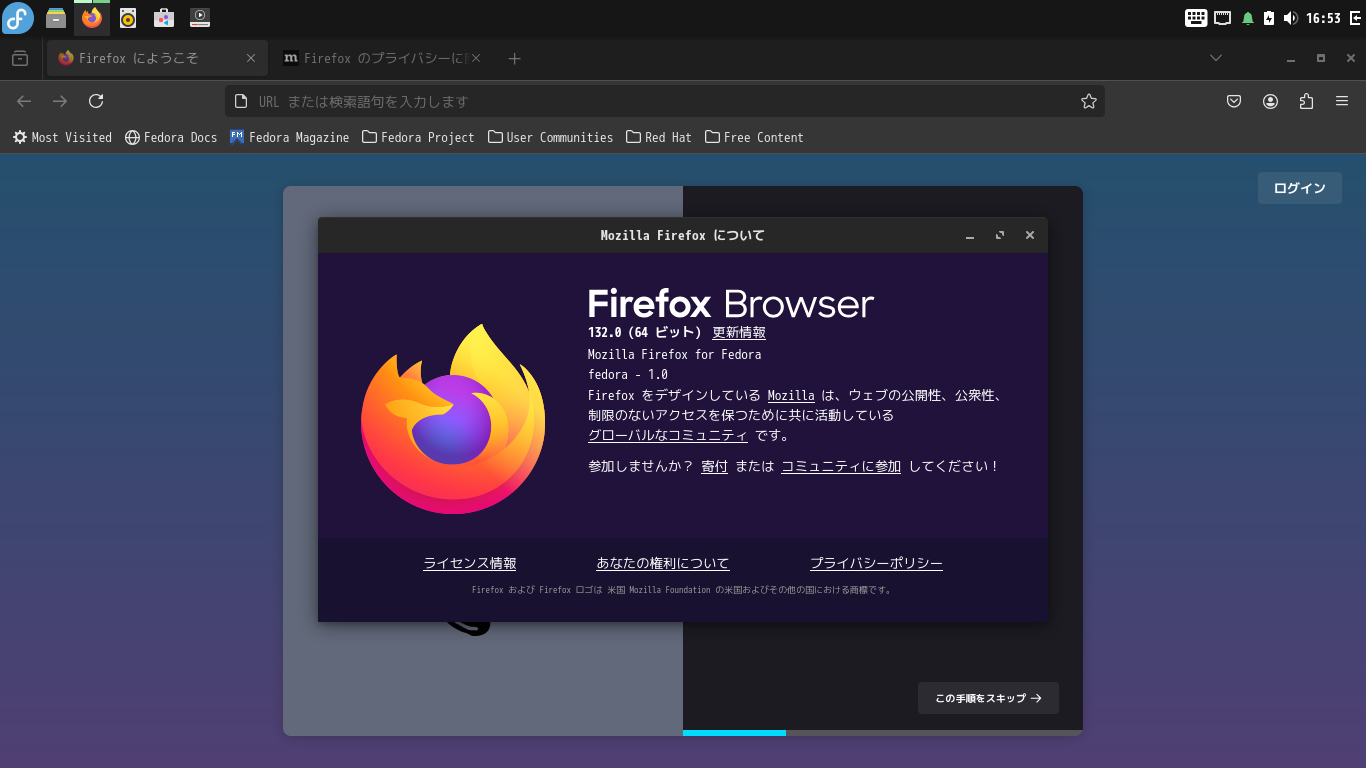The image size is (1366, 768).
Task: Click the logout icon in top panel
Action: (x=1355, y=18)
